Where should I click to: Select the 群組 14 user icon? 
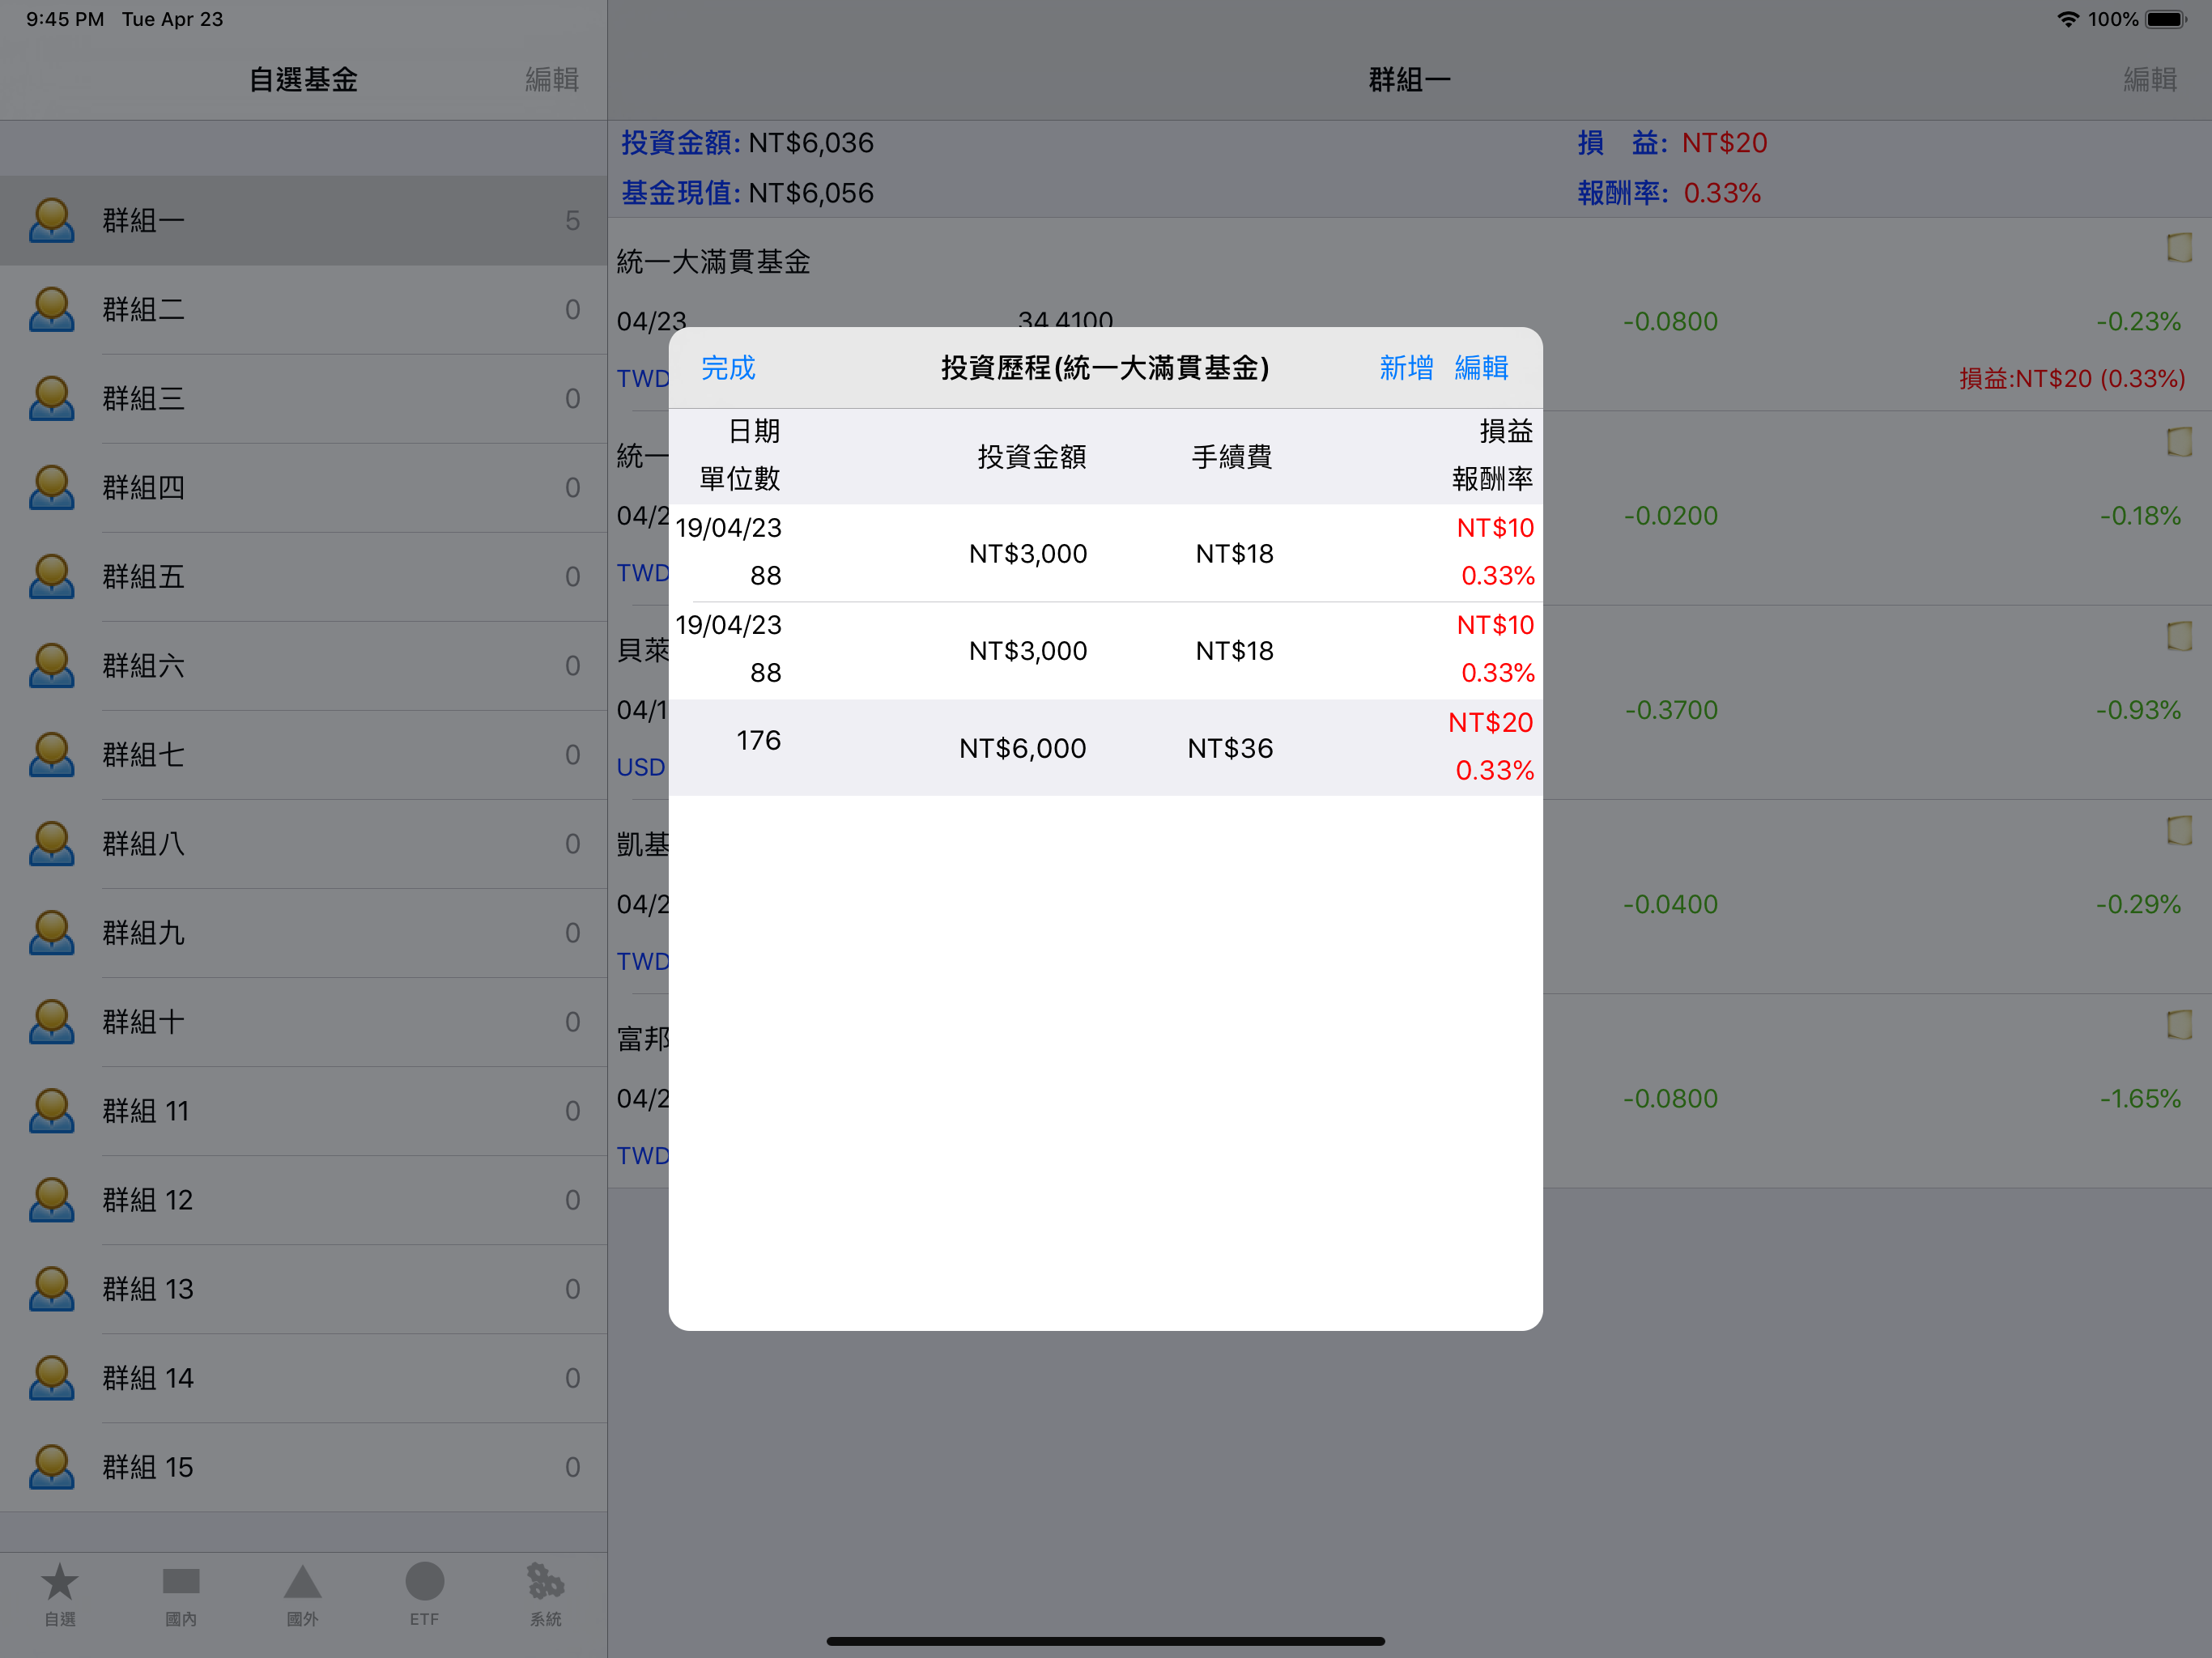point(52,1377)
